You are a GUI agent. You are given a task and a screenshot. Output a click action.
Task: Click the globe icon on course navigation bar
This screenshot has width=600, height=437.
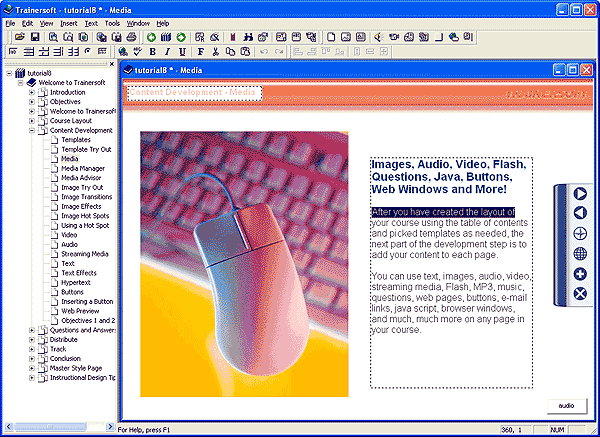(580, 253)
